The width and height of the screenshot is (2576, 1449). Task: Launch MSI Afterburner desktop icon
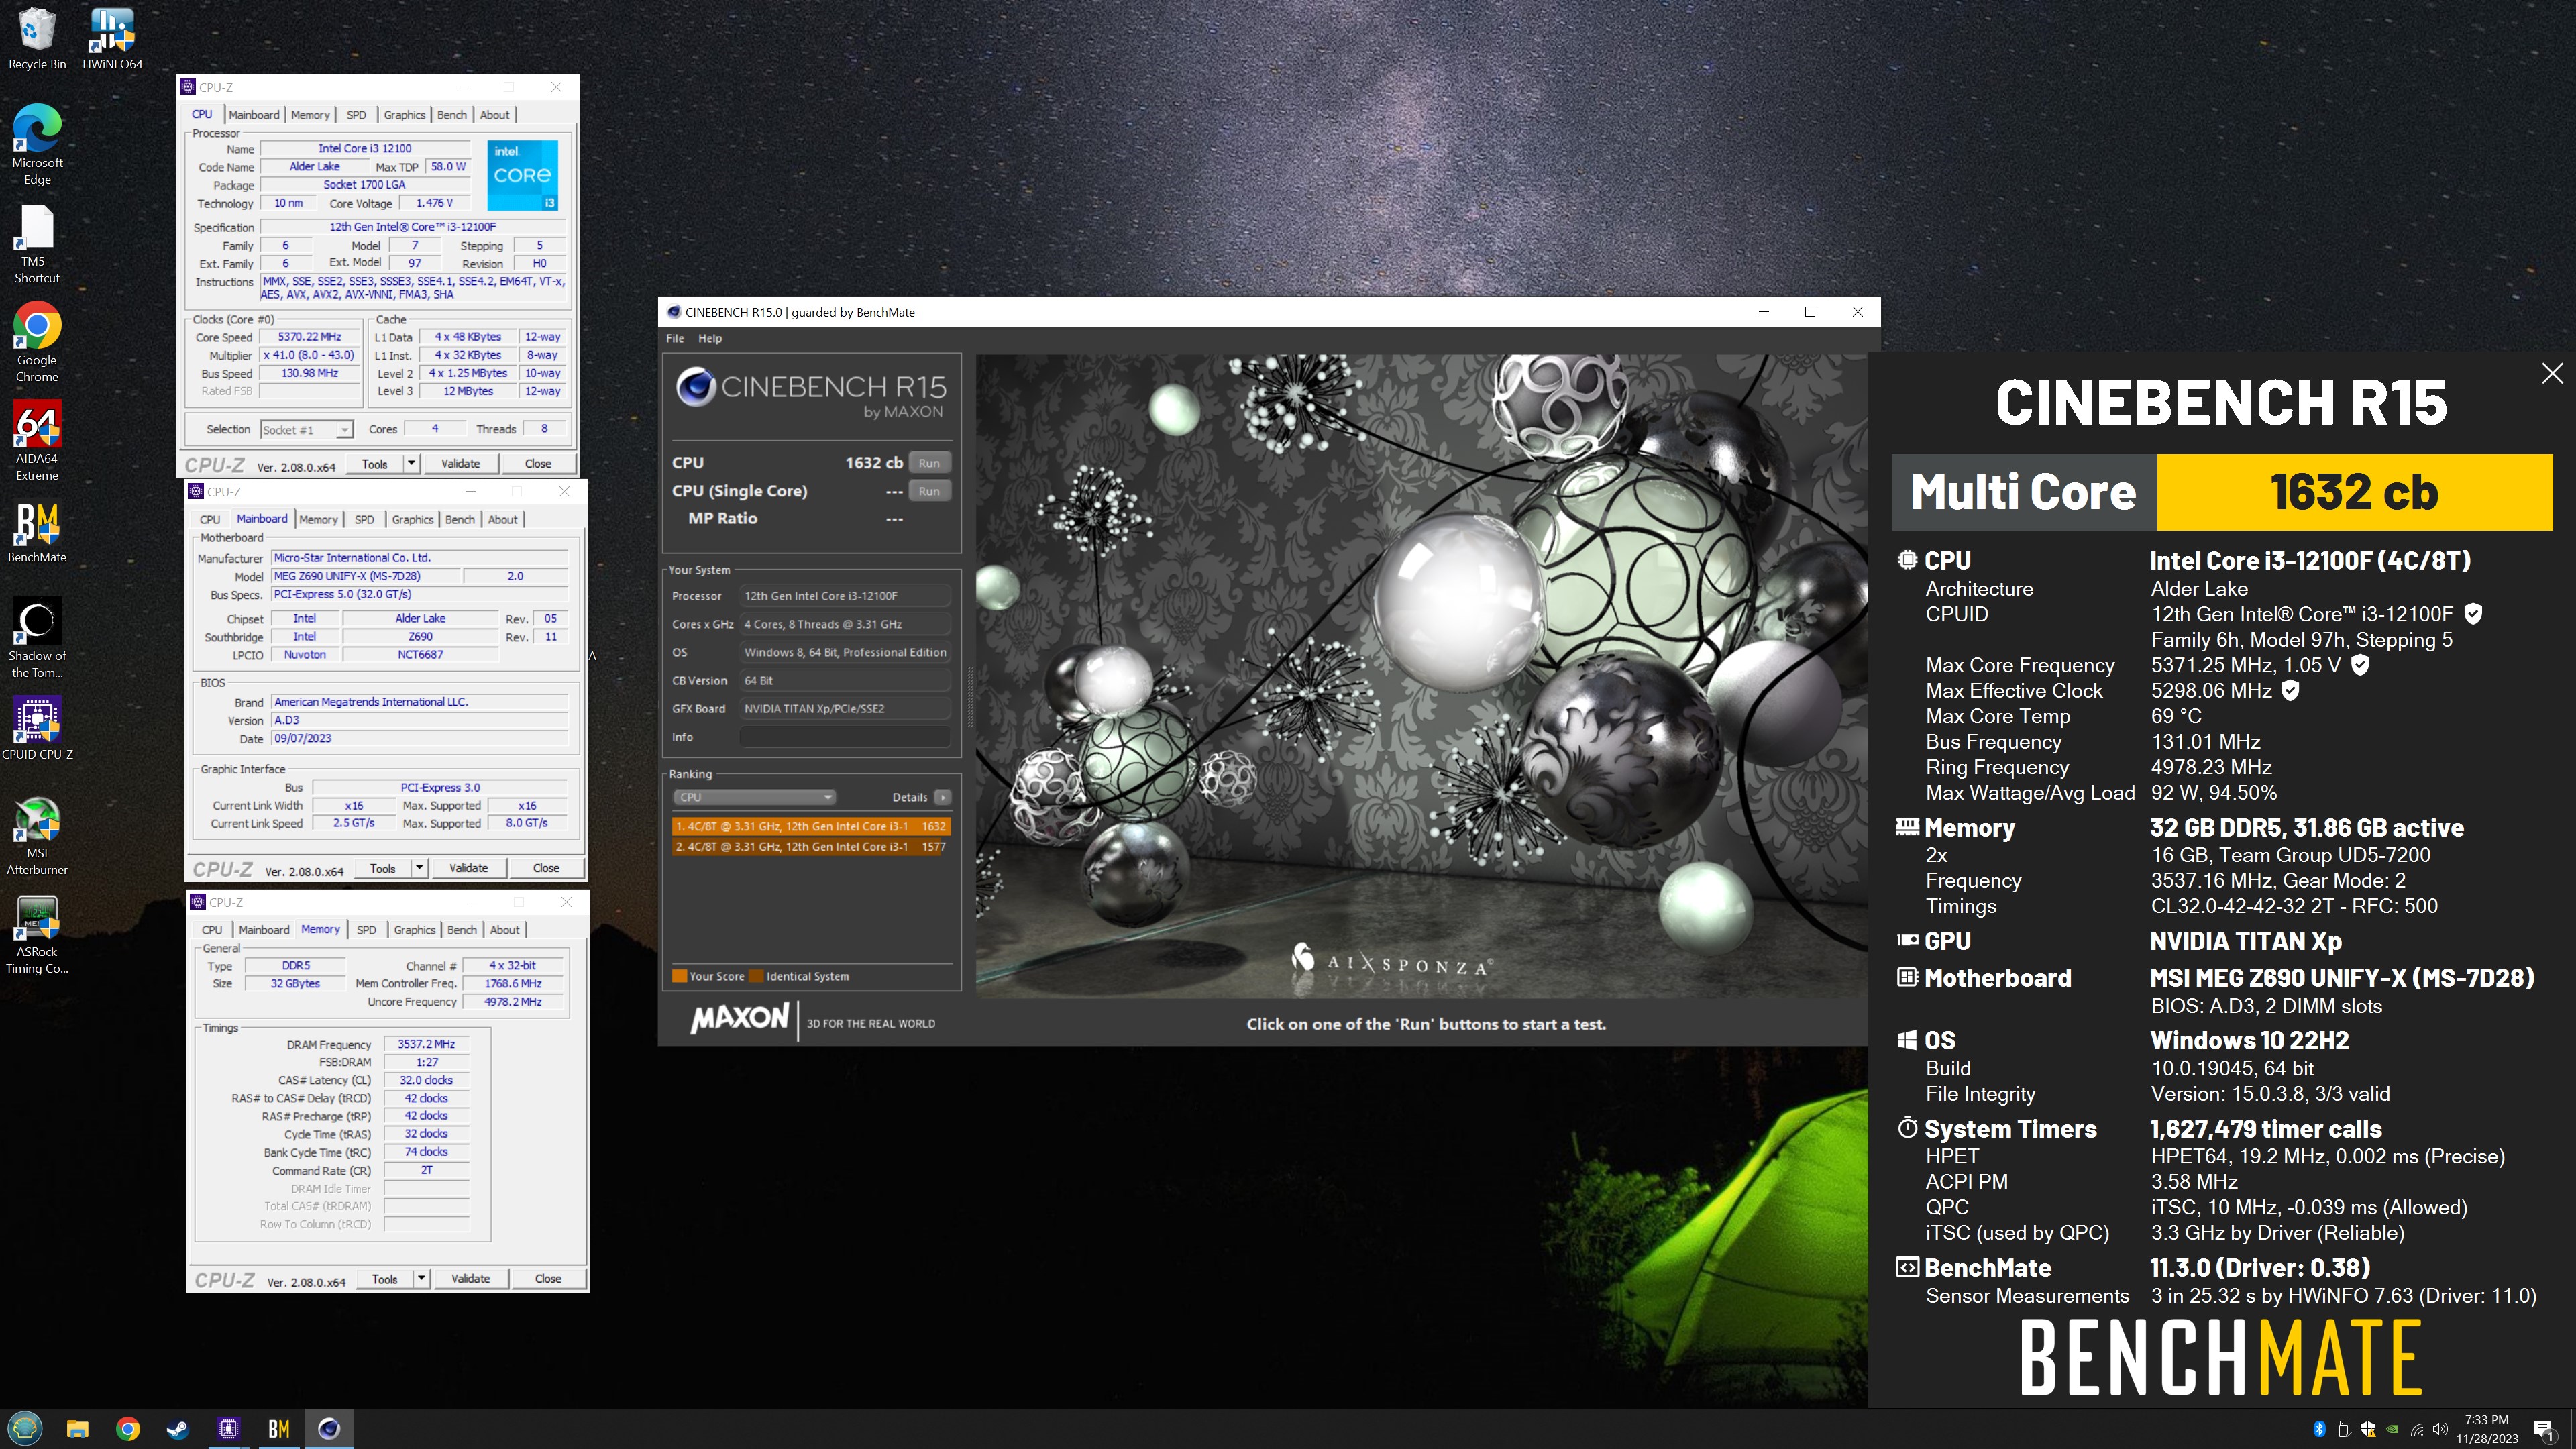tap(37, 836)
